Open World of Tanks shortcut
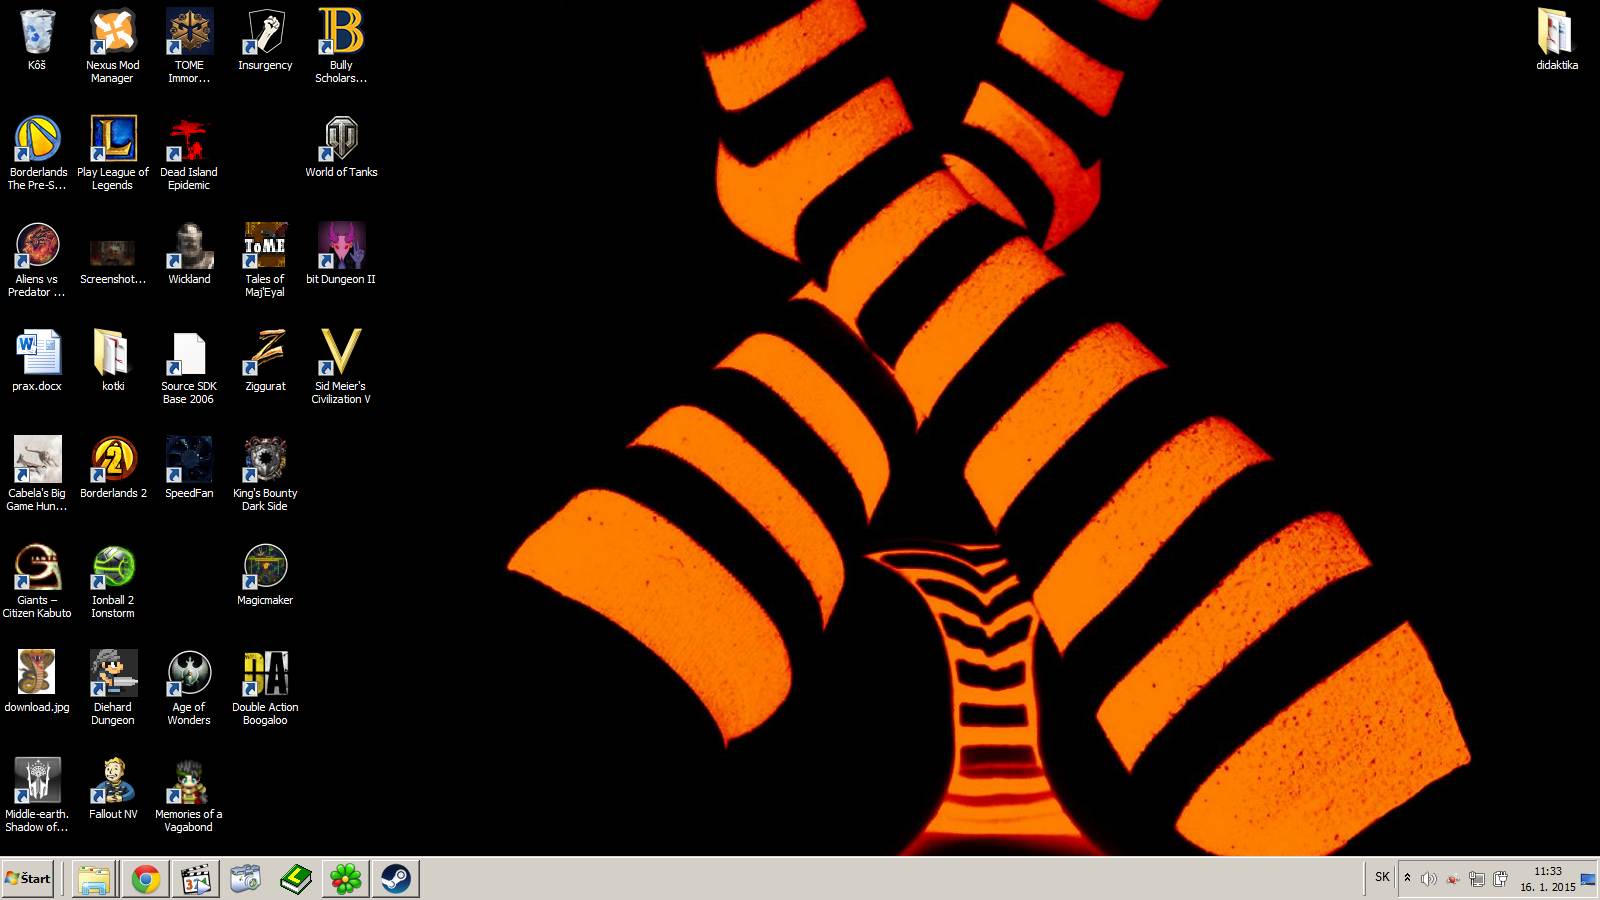This screenshot has height=900, width=1600. (341, 147)
